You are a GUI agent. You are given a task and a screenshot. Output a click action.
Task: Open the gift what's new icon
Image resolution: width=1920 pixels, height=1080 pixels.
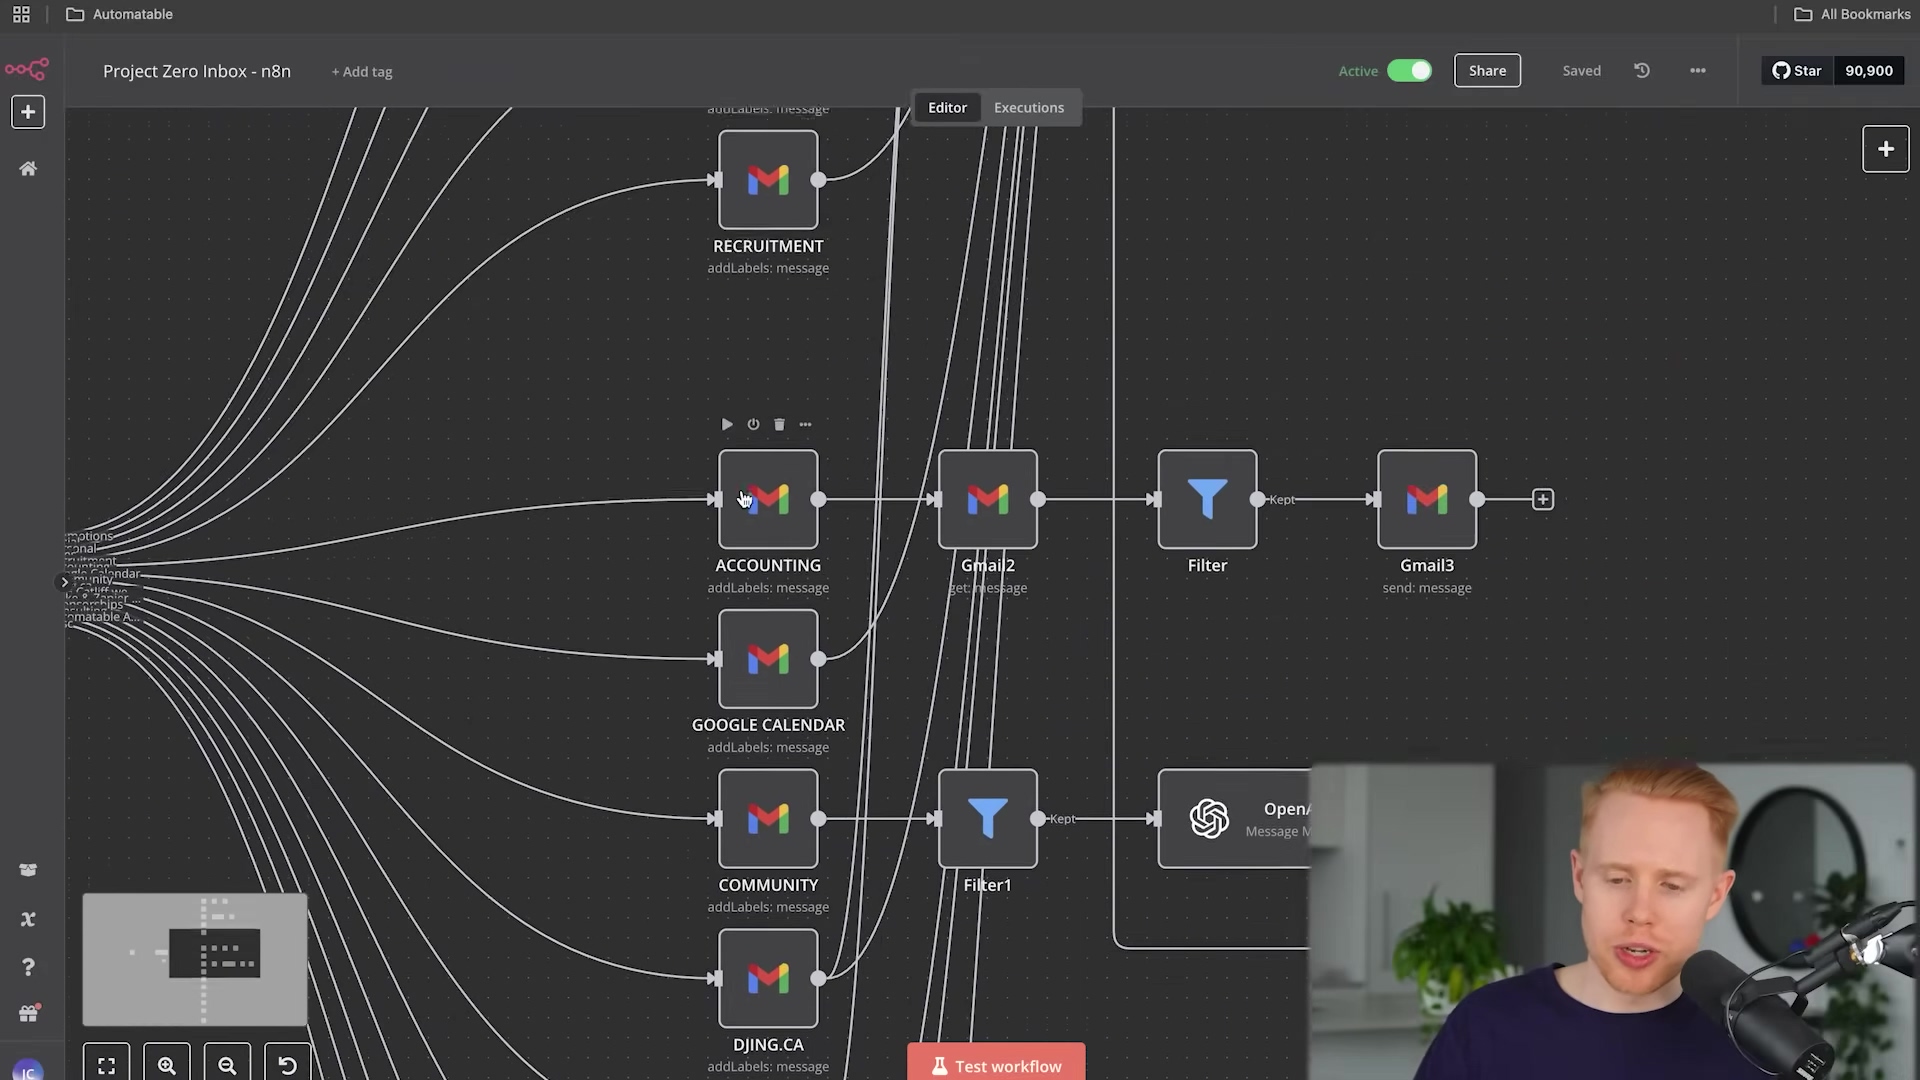click(x=28, y=1014)
